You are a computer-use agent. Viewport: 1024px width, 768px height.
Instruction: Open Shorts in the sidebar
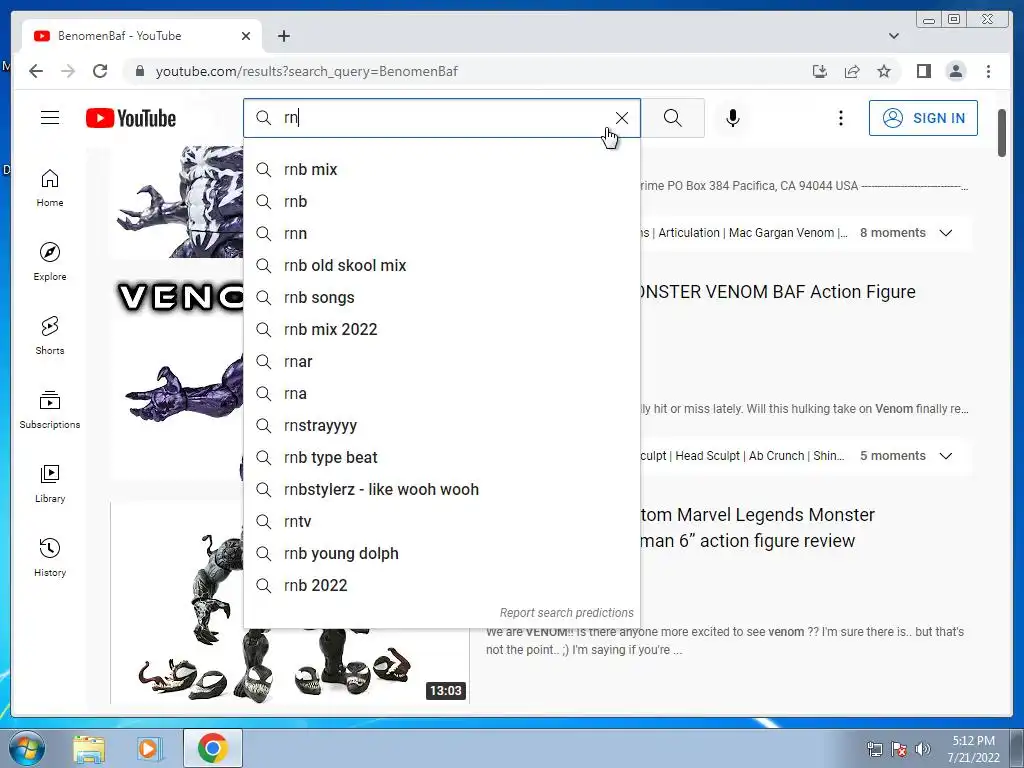pos(50,336)
